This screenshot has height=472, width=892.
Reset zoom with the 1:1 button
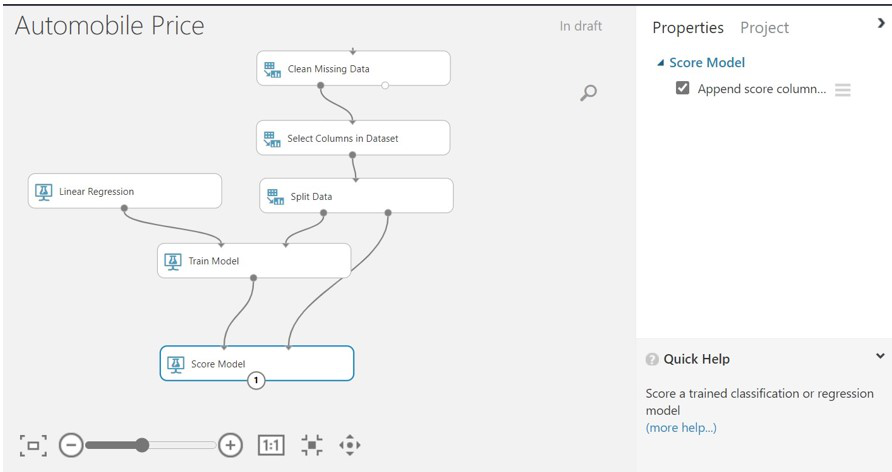click(271, 445)
